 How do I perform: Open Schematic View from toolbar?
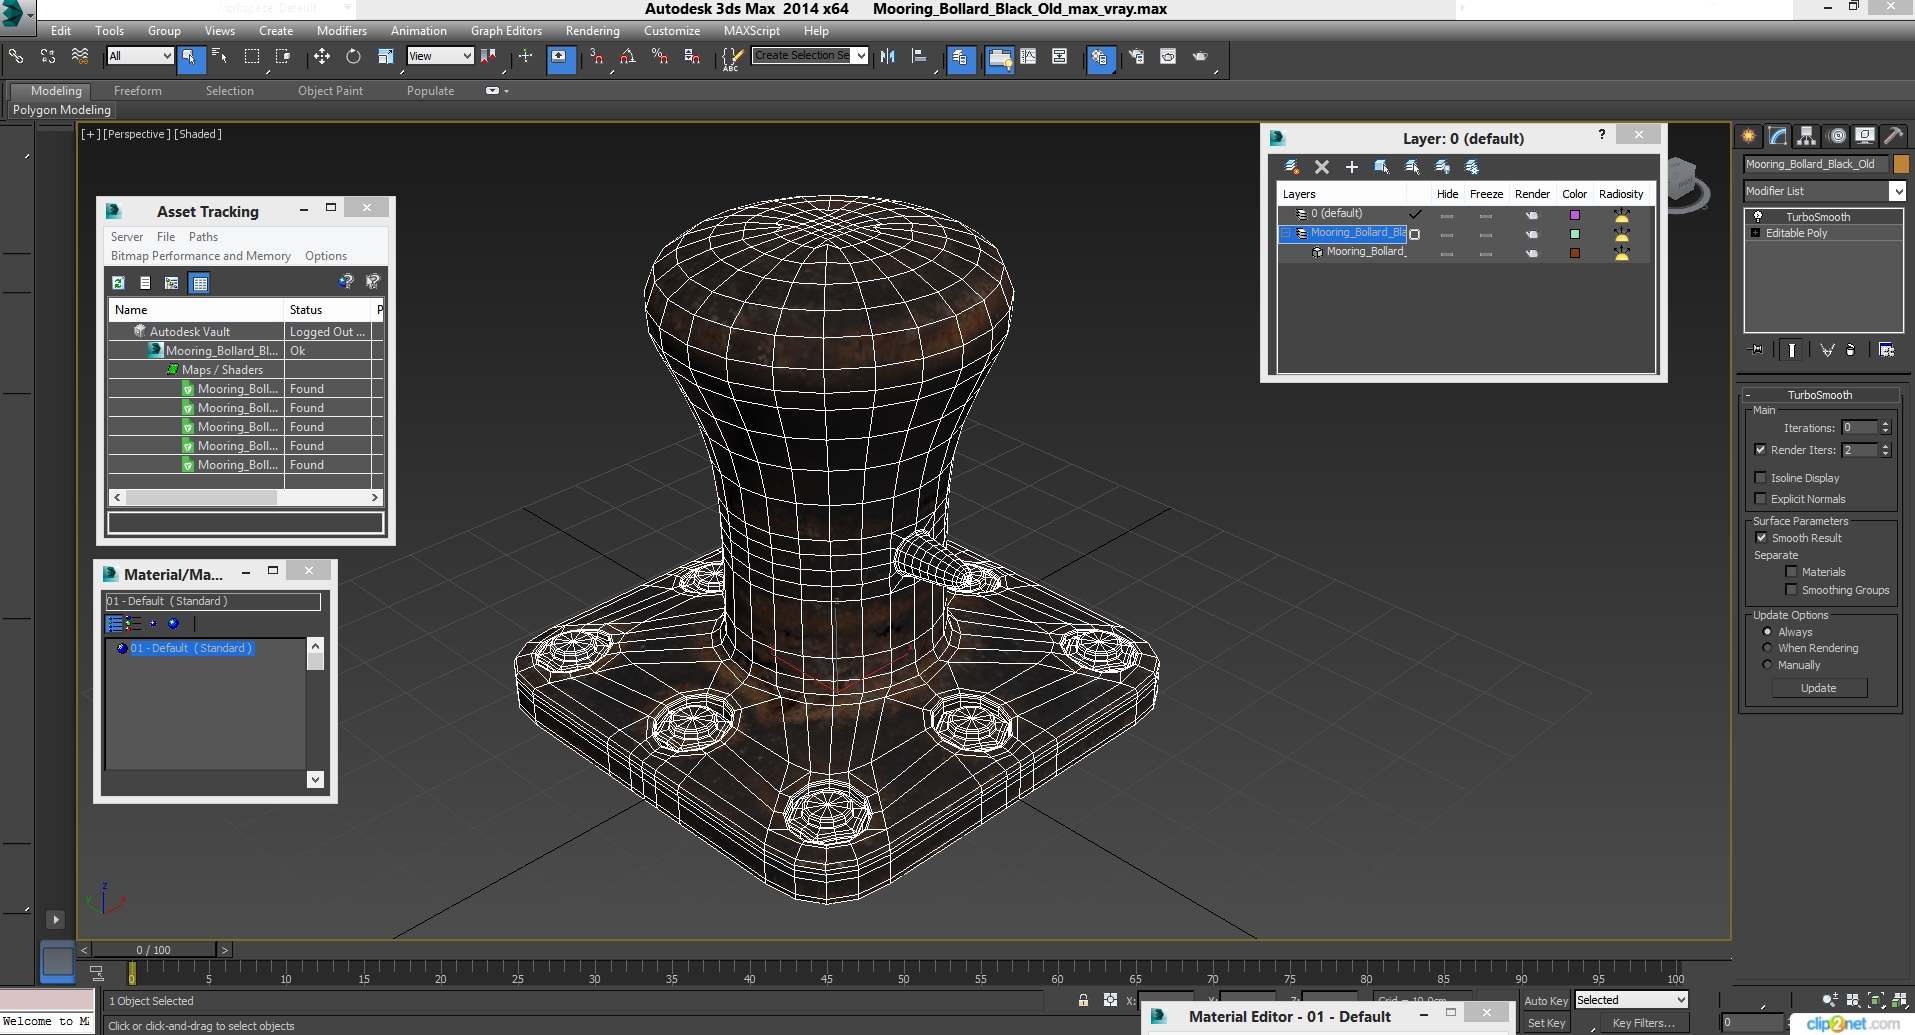tap(1060, 57)
